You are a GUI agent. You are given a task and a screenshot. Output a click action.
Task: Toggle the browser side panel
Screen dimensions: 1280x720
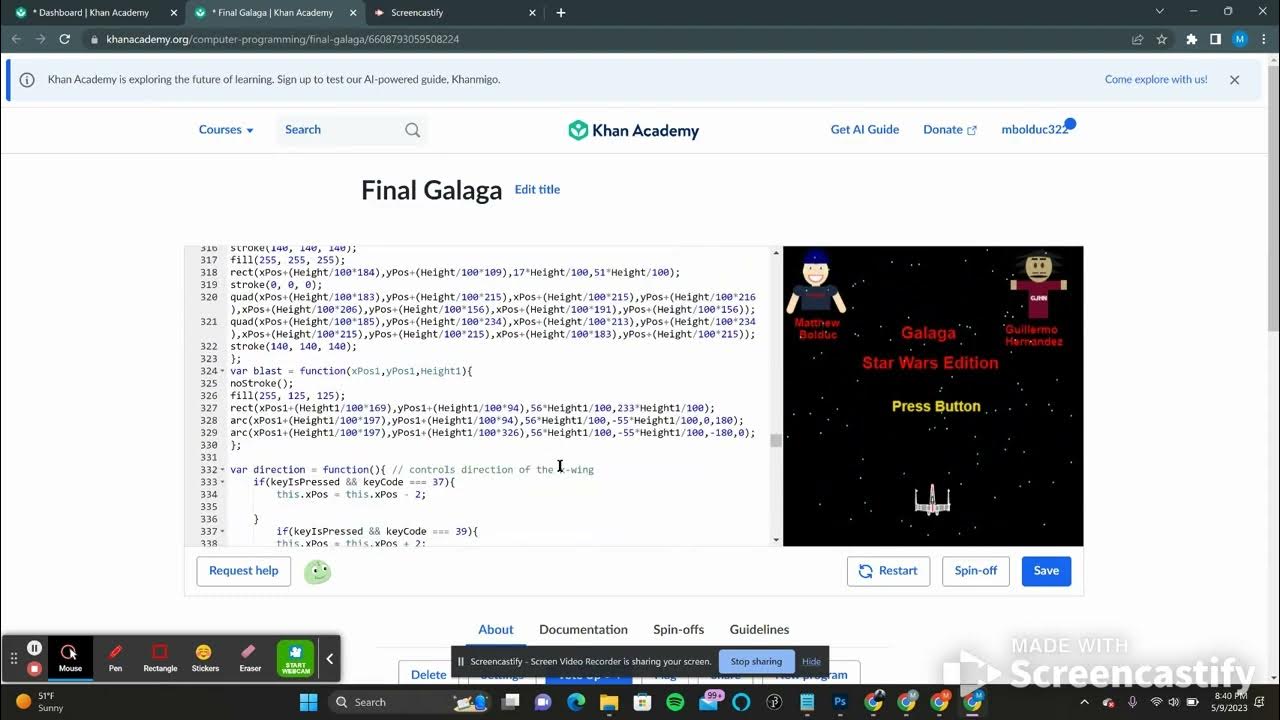pyautogui.click(x=1215, y=39)
